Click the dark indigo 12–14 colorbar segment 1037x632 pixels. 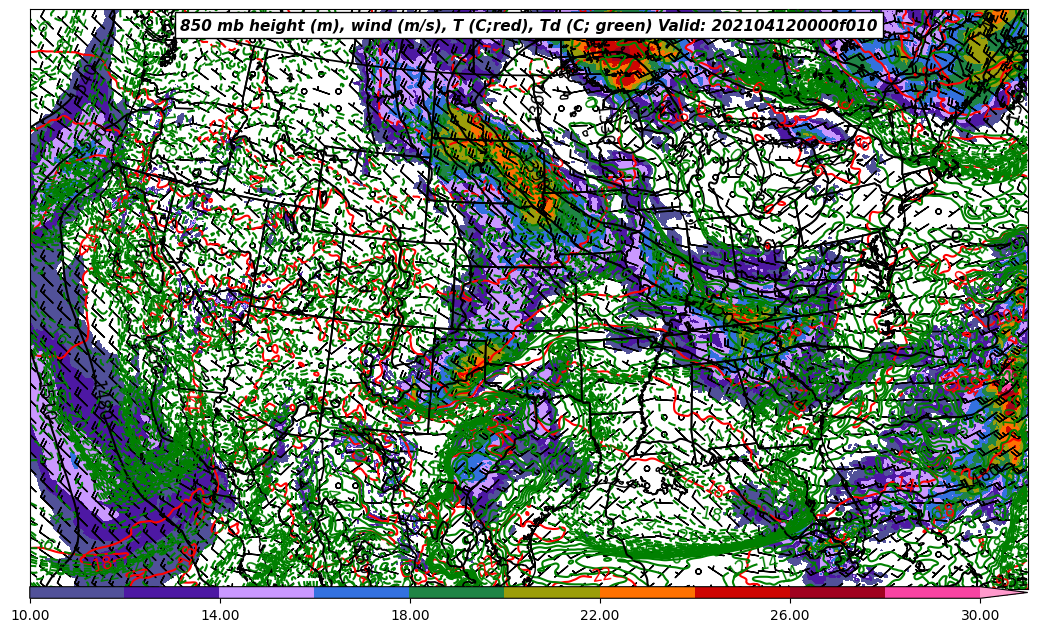click(x=172, y=592)
